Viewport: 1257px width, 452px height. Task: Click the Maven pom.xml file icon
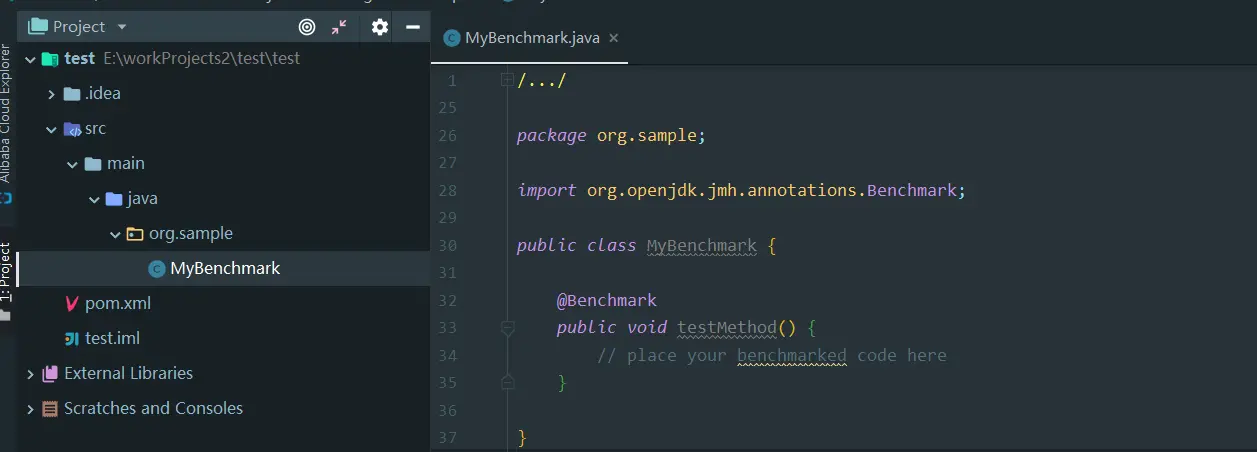tap(71, 303)
